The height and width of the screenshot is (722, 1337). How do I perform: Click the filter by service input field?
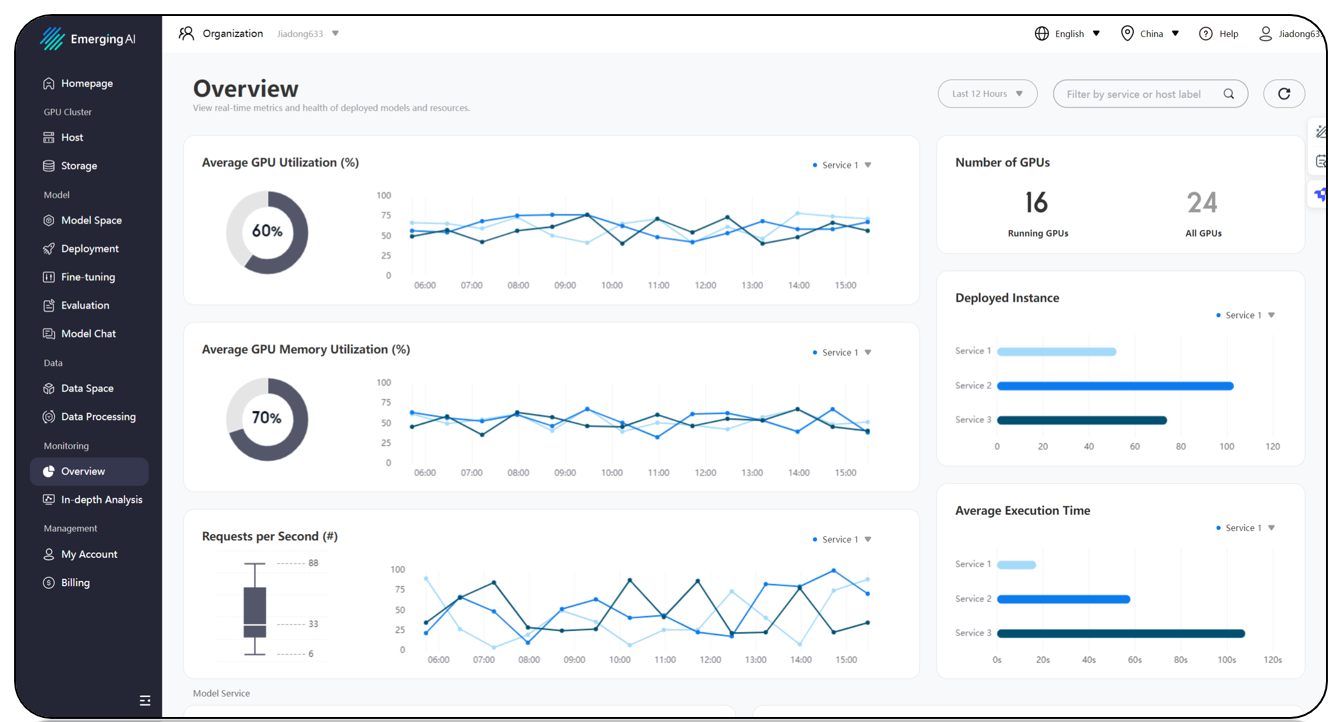point(1150,94)
